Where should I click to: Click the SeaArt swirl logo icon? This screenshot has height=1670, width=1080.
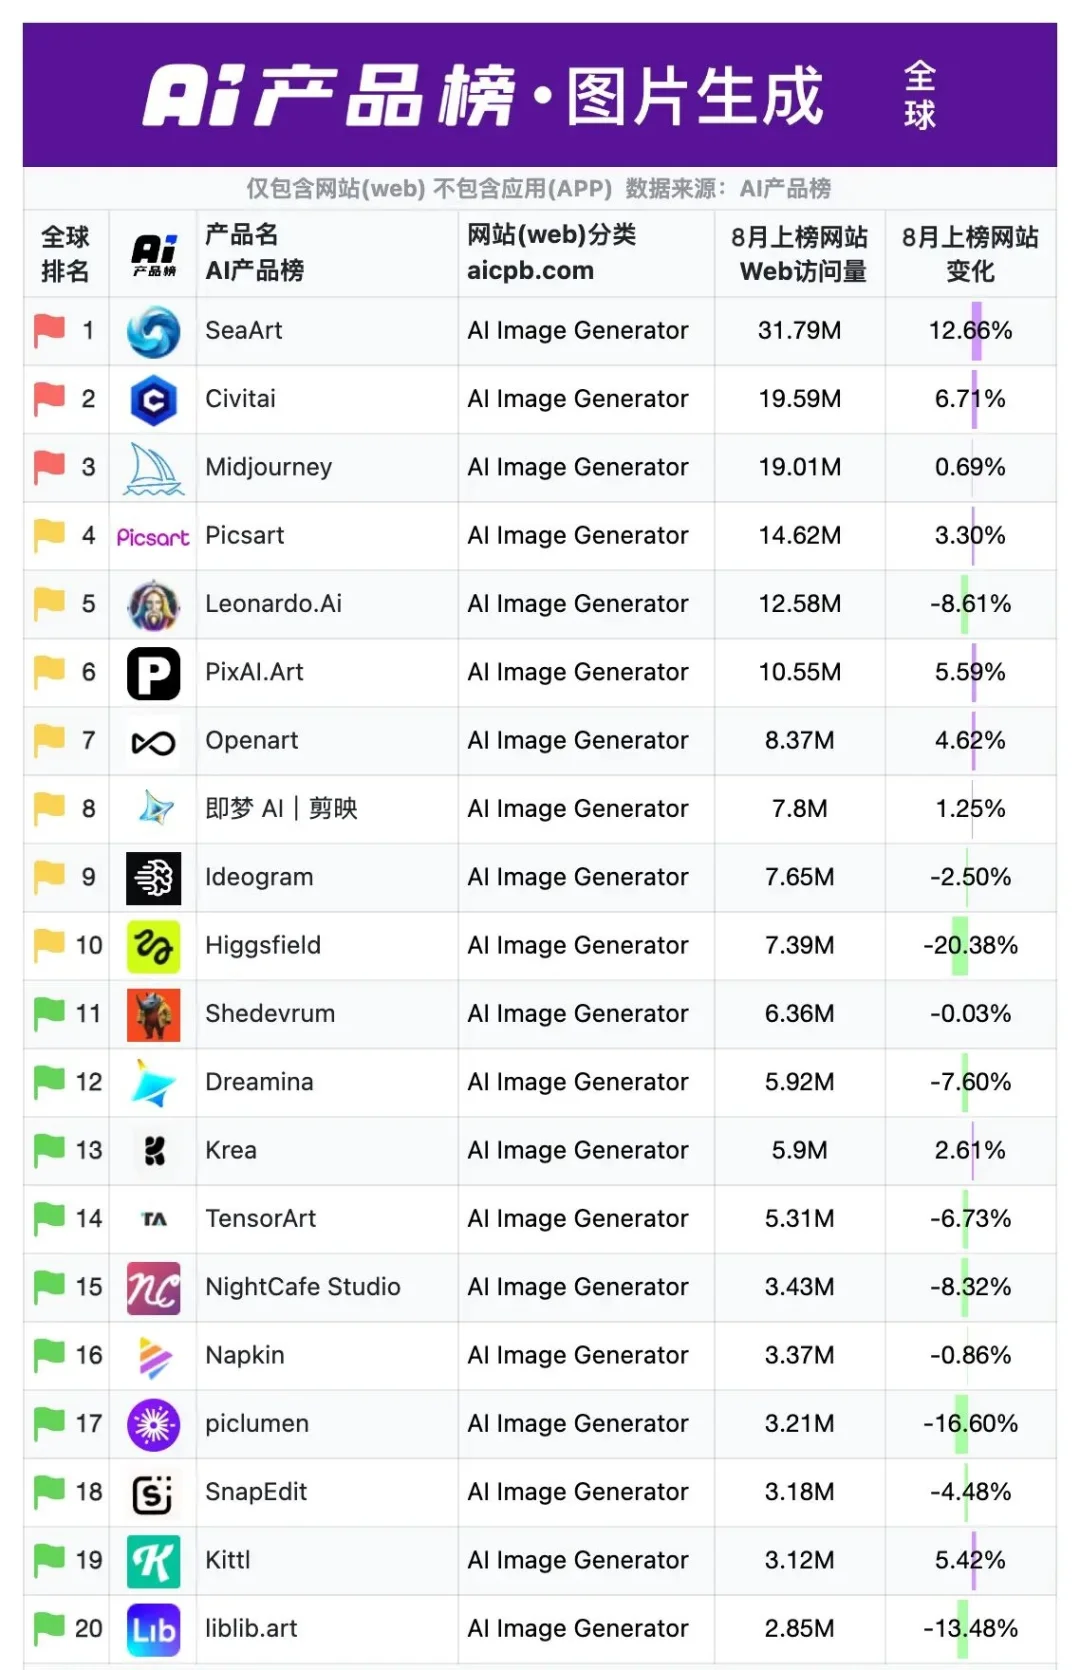pos(154,332)
